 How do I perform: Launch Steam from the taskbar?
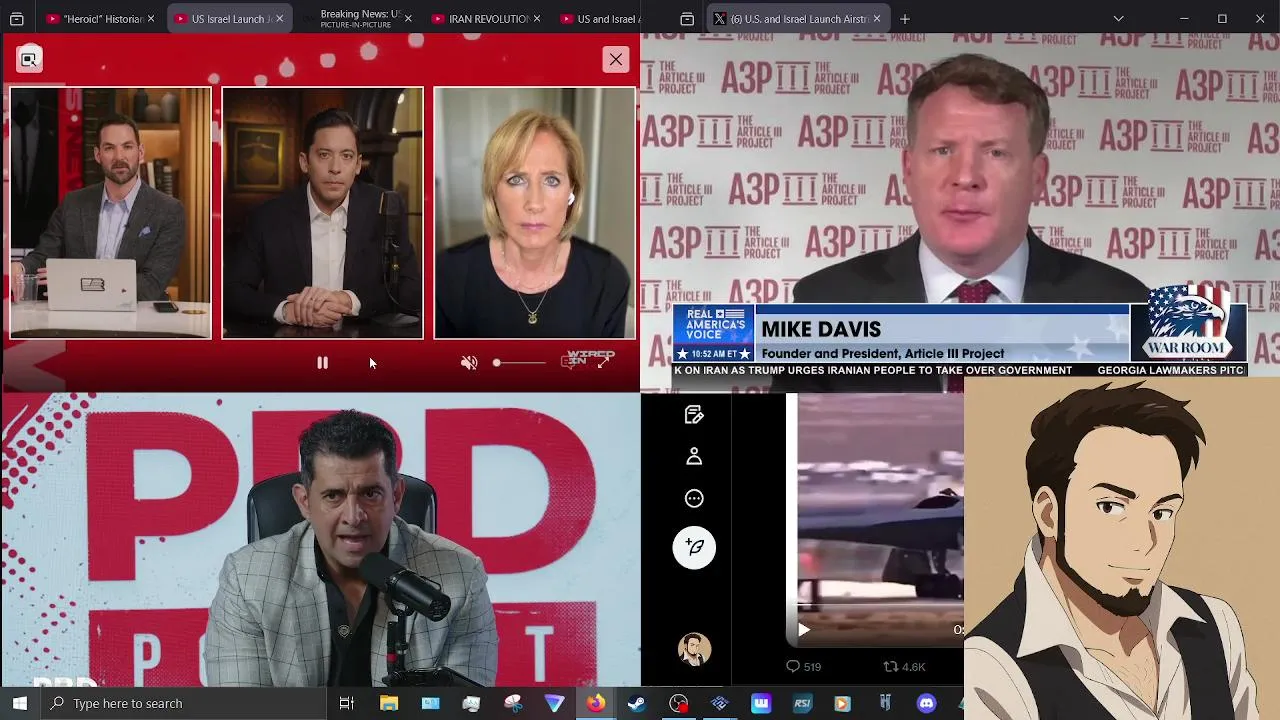pyautogui.click(x=636, y=703)
